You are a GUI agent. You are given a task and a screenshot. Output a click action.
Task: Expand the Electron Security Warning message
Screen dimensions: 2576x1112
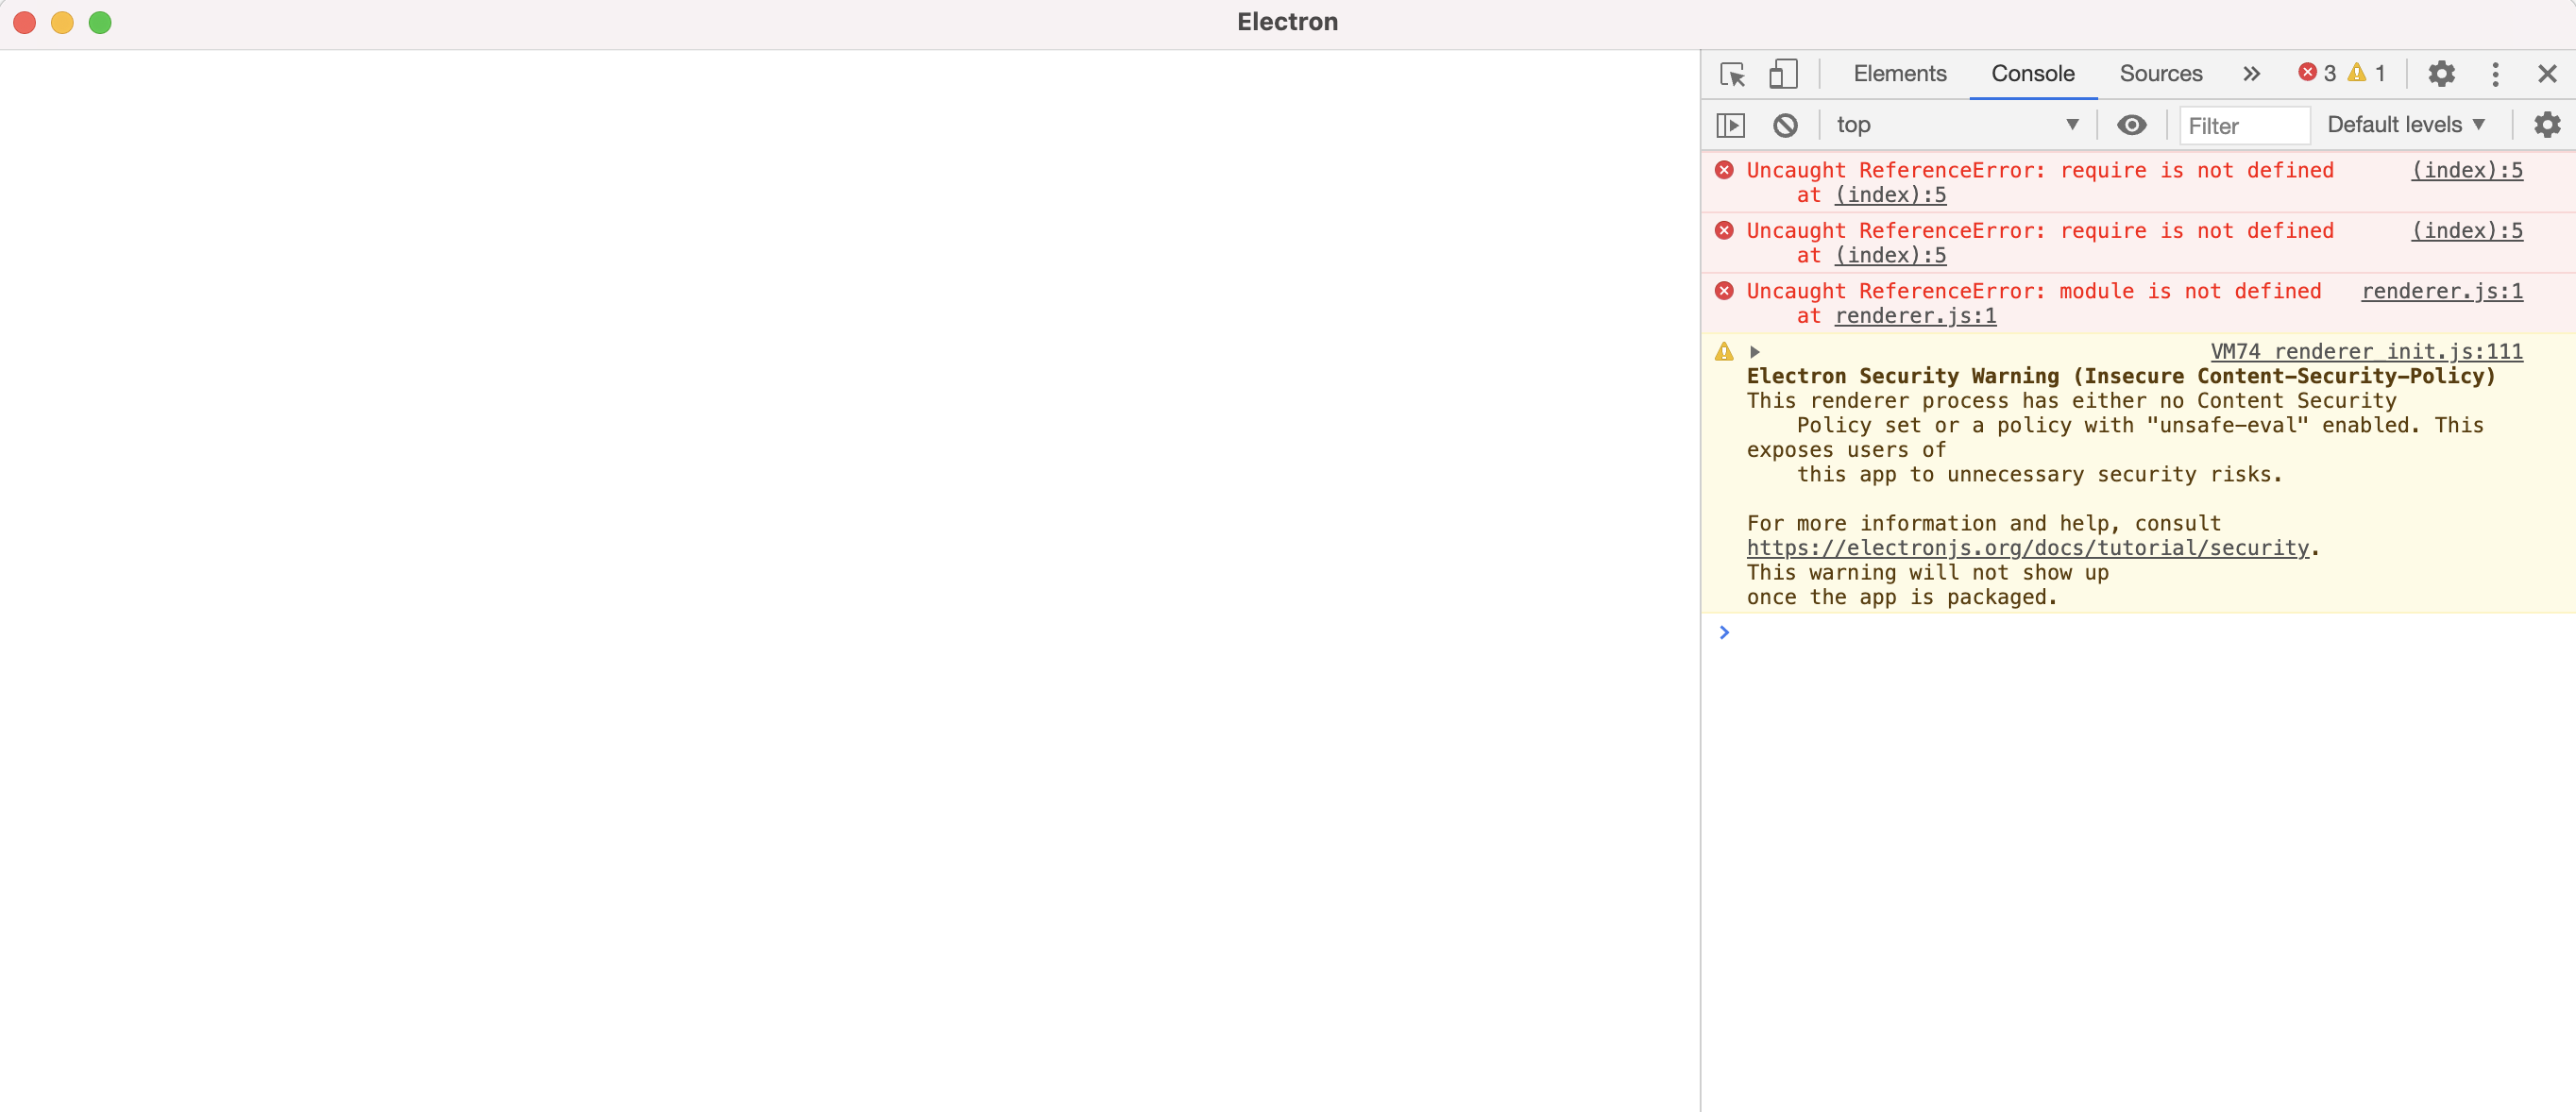click(x=1755, y=351)
